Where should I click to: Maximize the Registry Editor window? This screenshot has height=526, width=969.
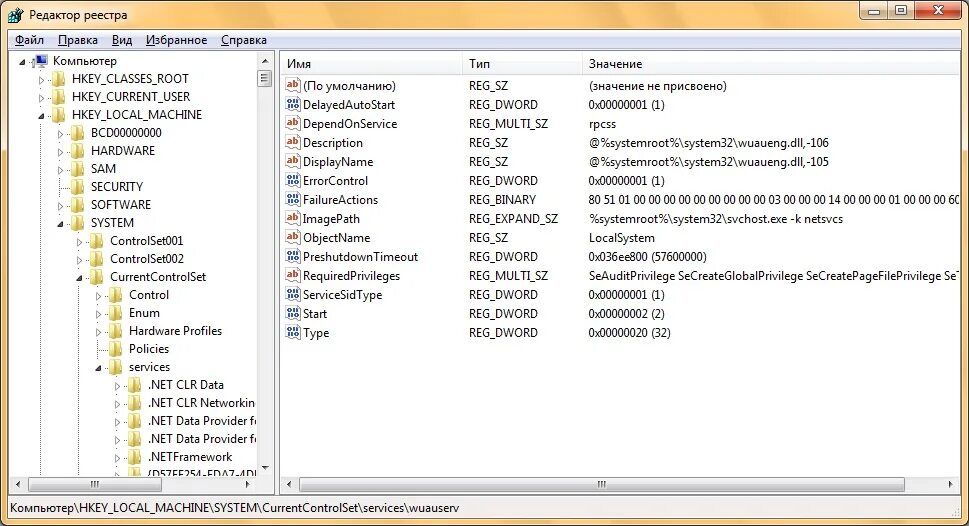[x=901, y=11]
